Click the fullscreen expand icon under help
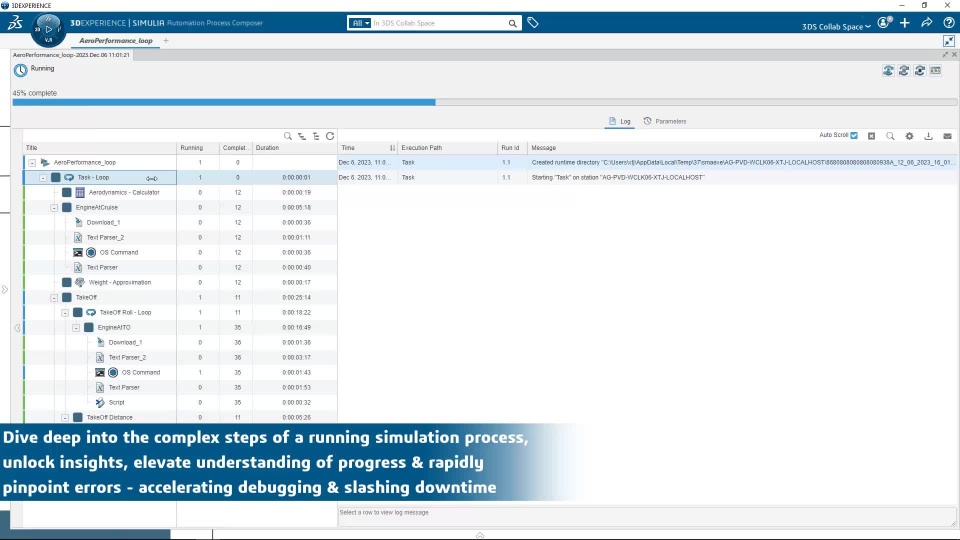The height and width of the screenshot is (540, 960). (949, 41)
